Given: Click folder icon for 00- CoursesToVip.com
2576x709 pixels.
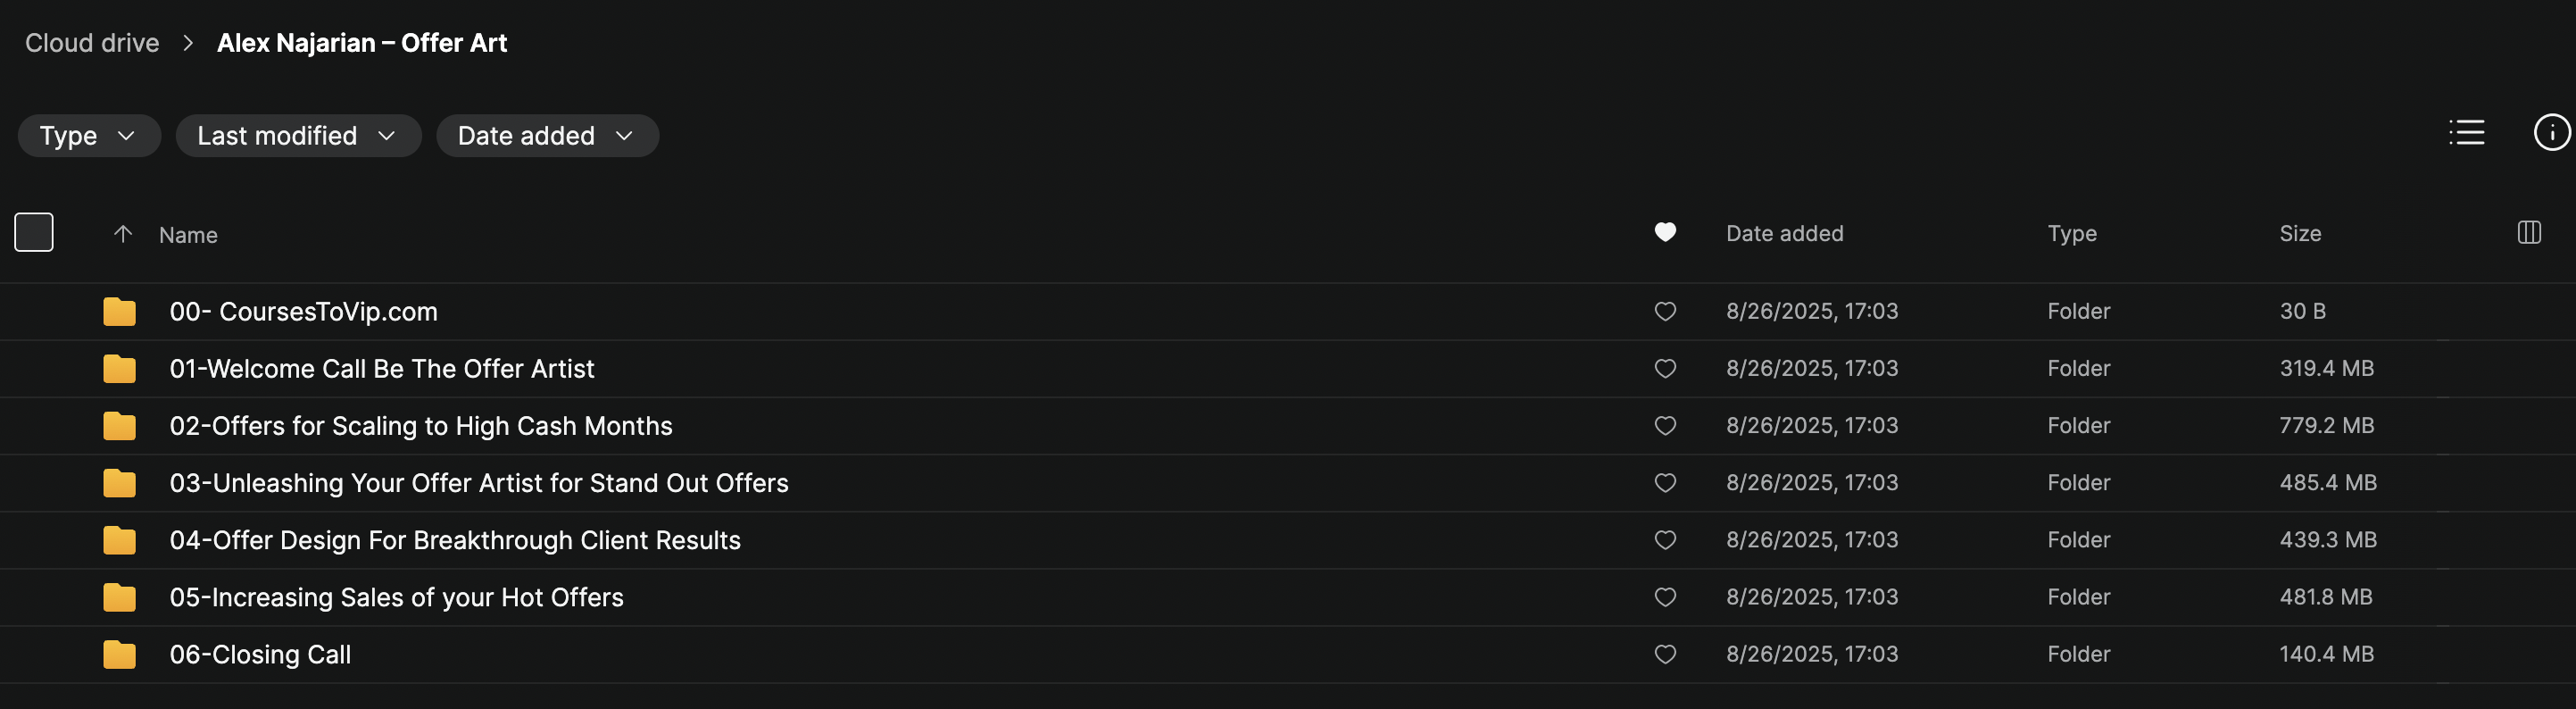Looking at the screenshot, I should 119,312.
